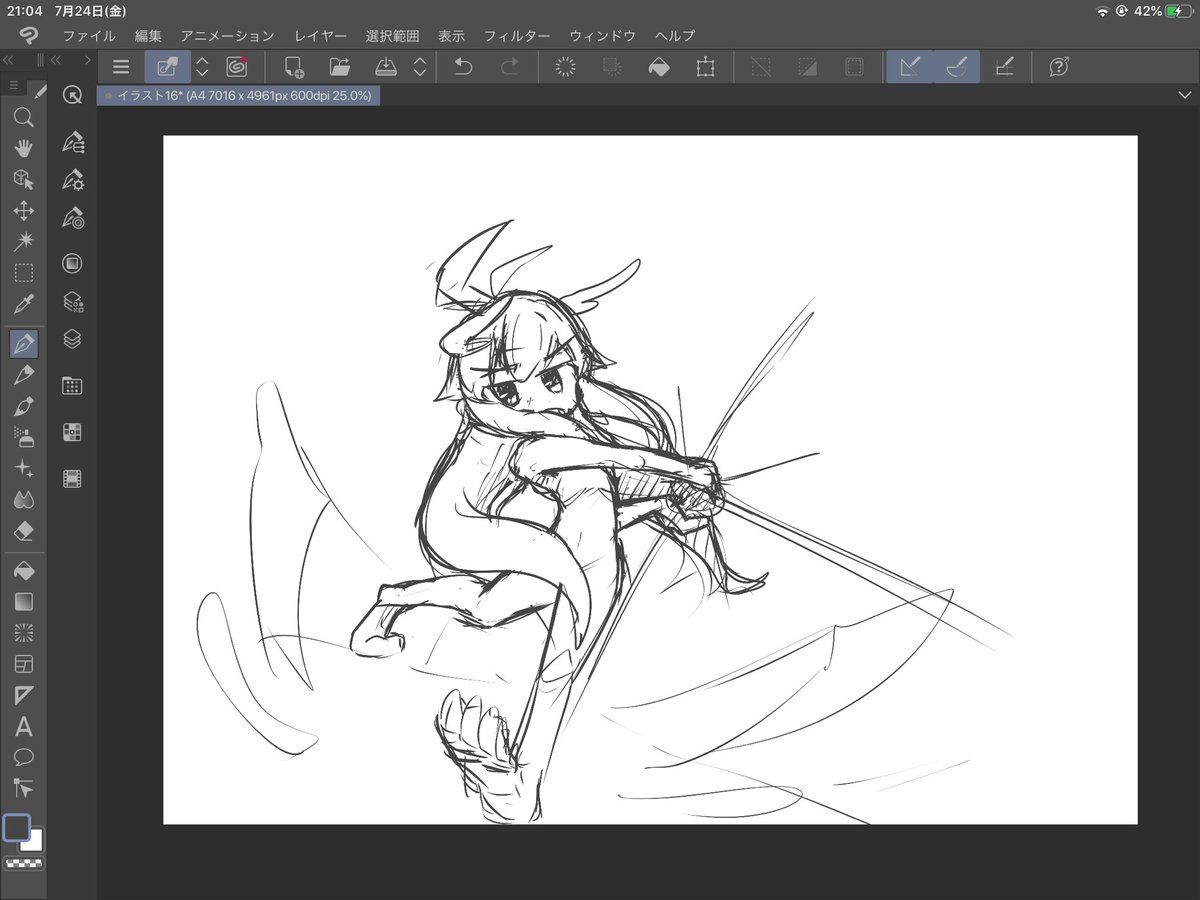This screenshot has height=900, width=1200.
Task: Select the rectangular Selection marquee tool
Action: point(24,272)
